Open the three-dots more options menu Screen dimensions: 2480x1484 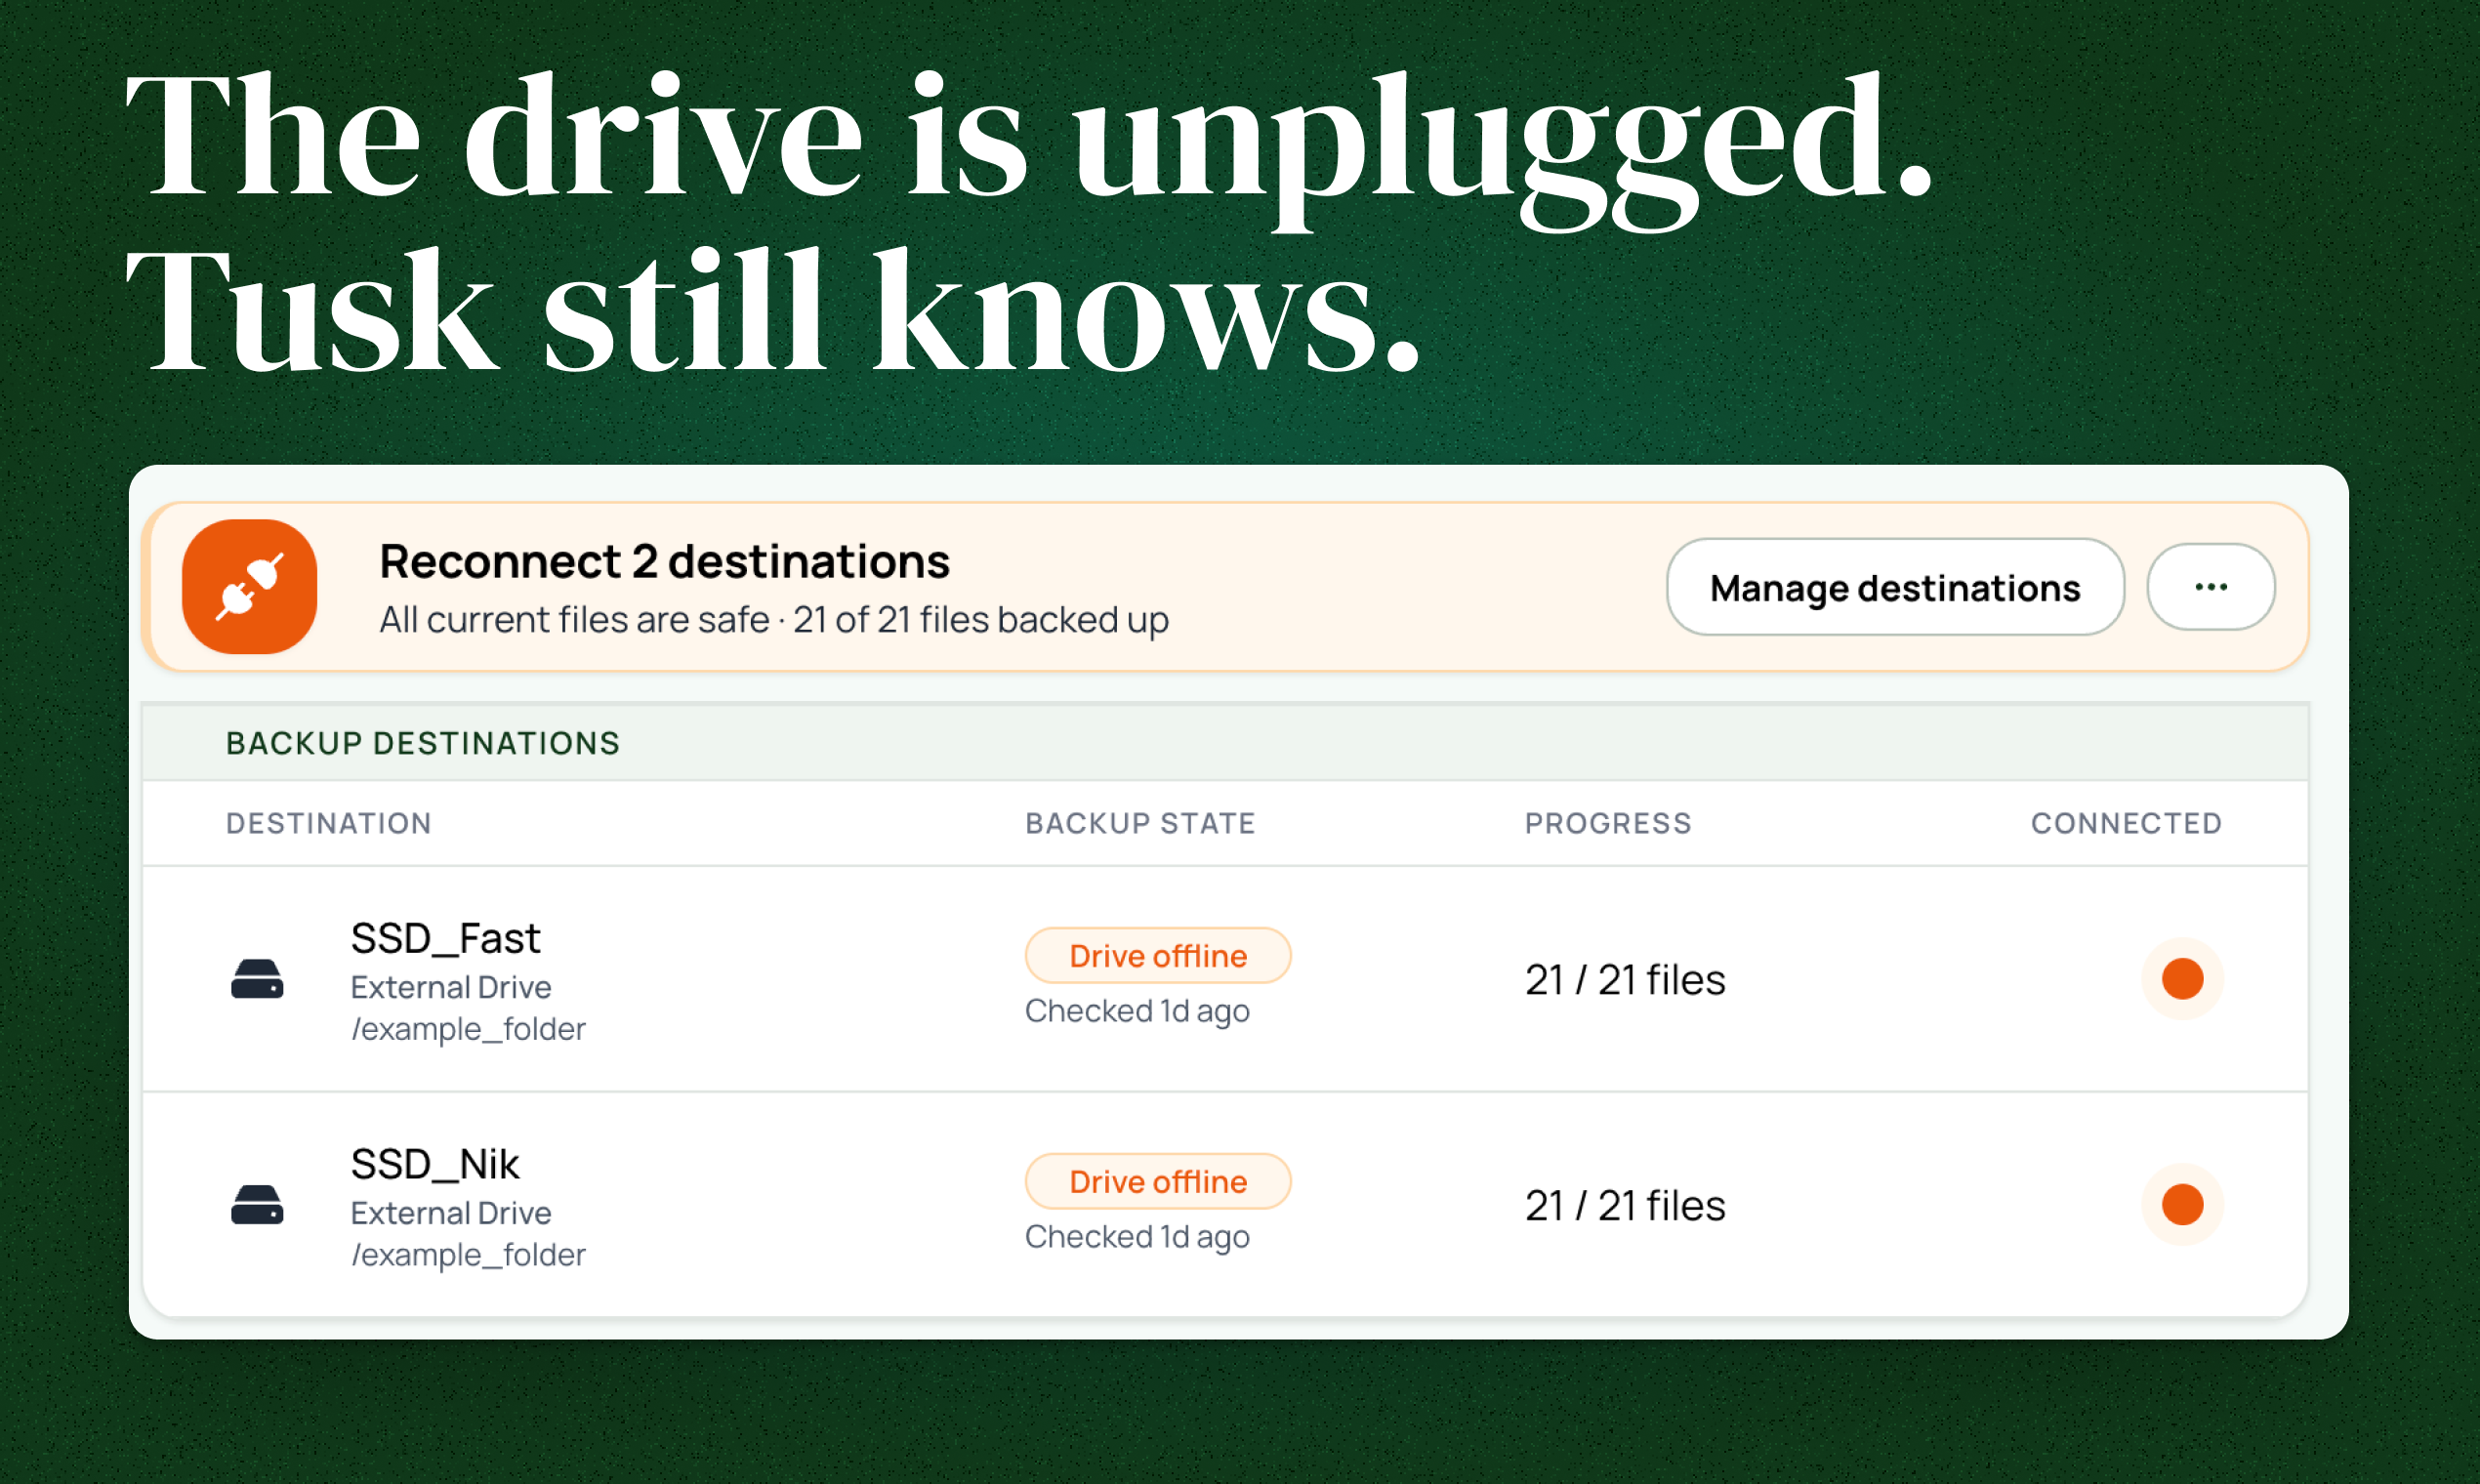click(2211, 587)
